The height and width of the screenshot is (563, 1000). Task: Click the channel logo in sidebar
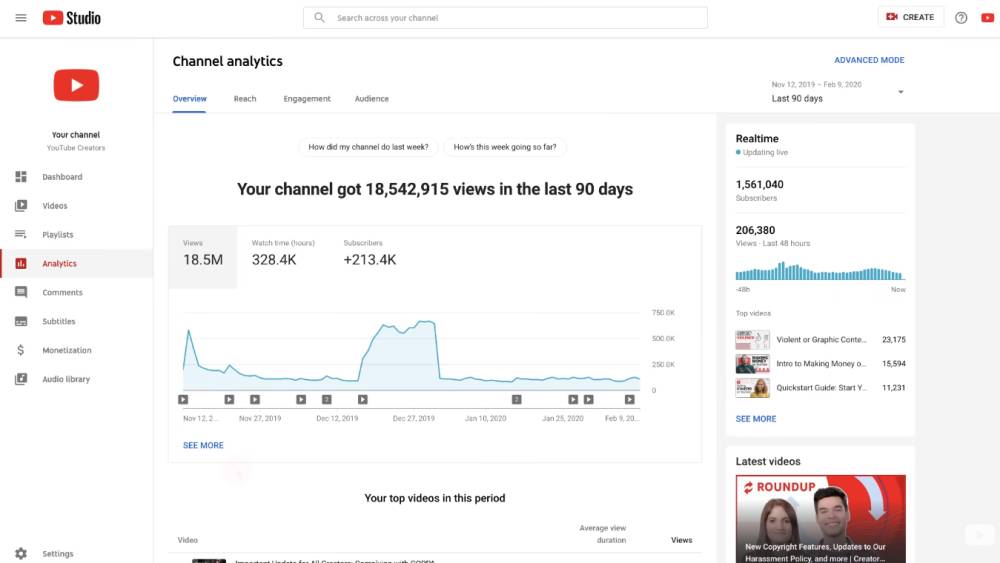76,85
